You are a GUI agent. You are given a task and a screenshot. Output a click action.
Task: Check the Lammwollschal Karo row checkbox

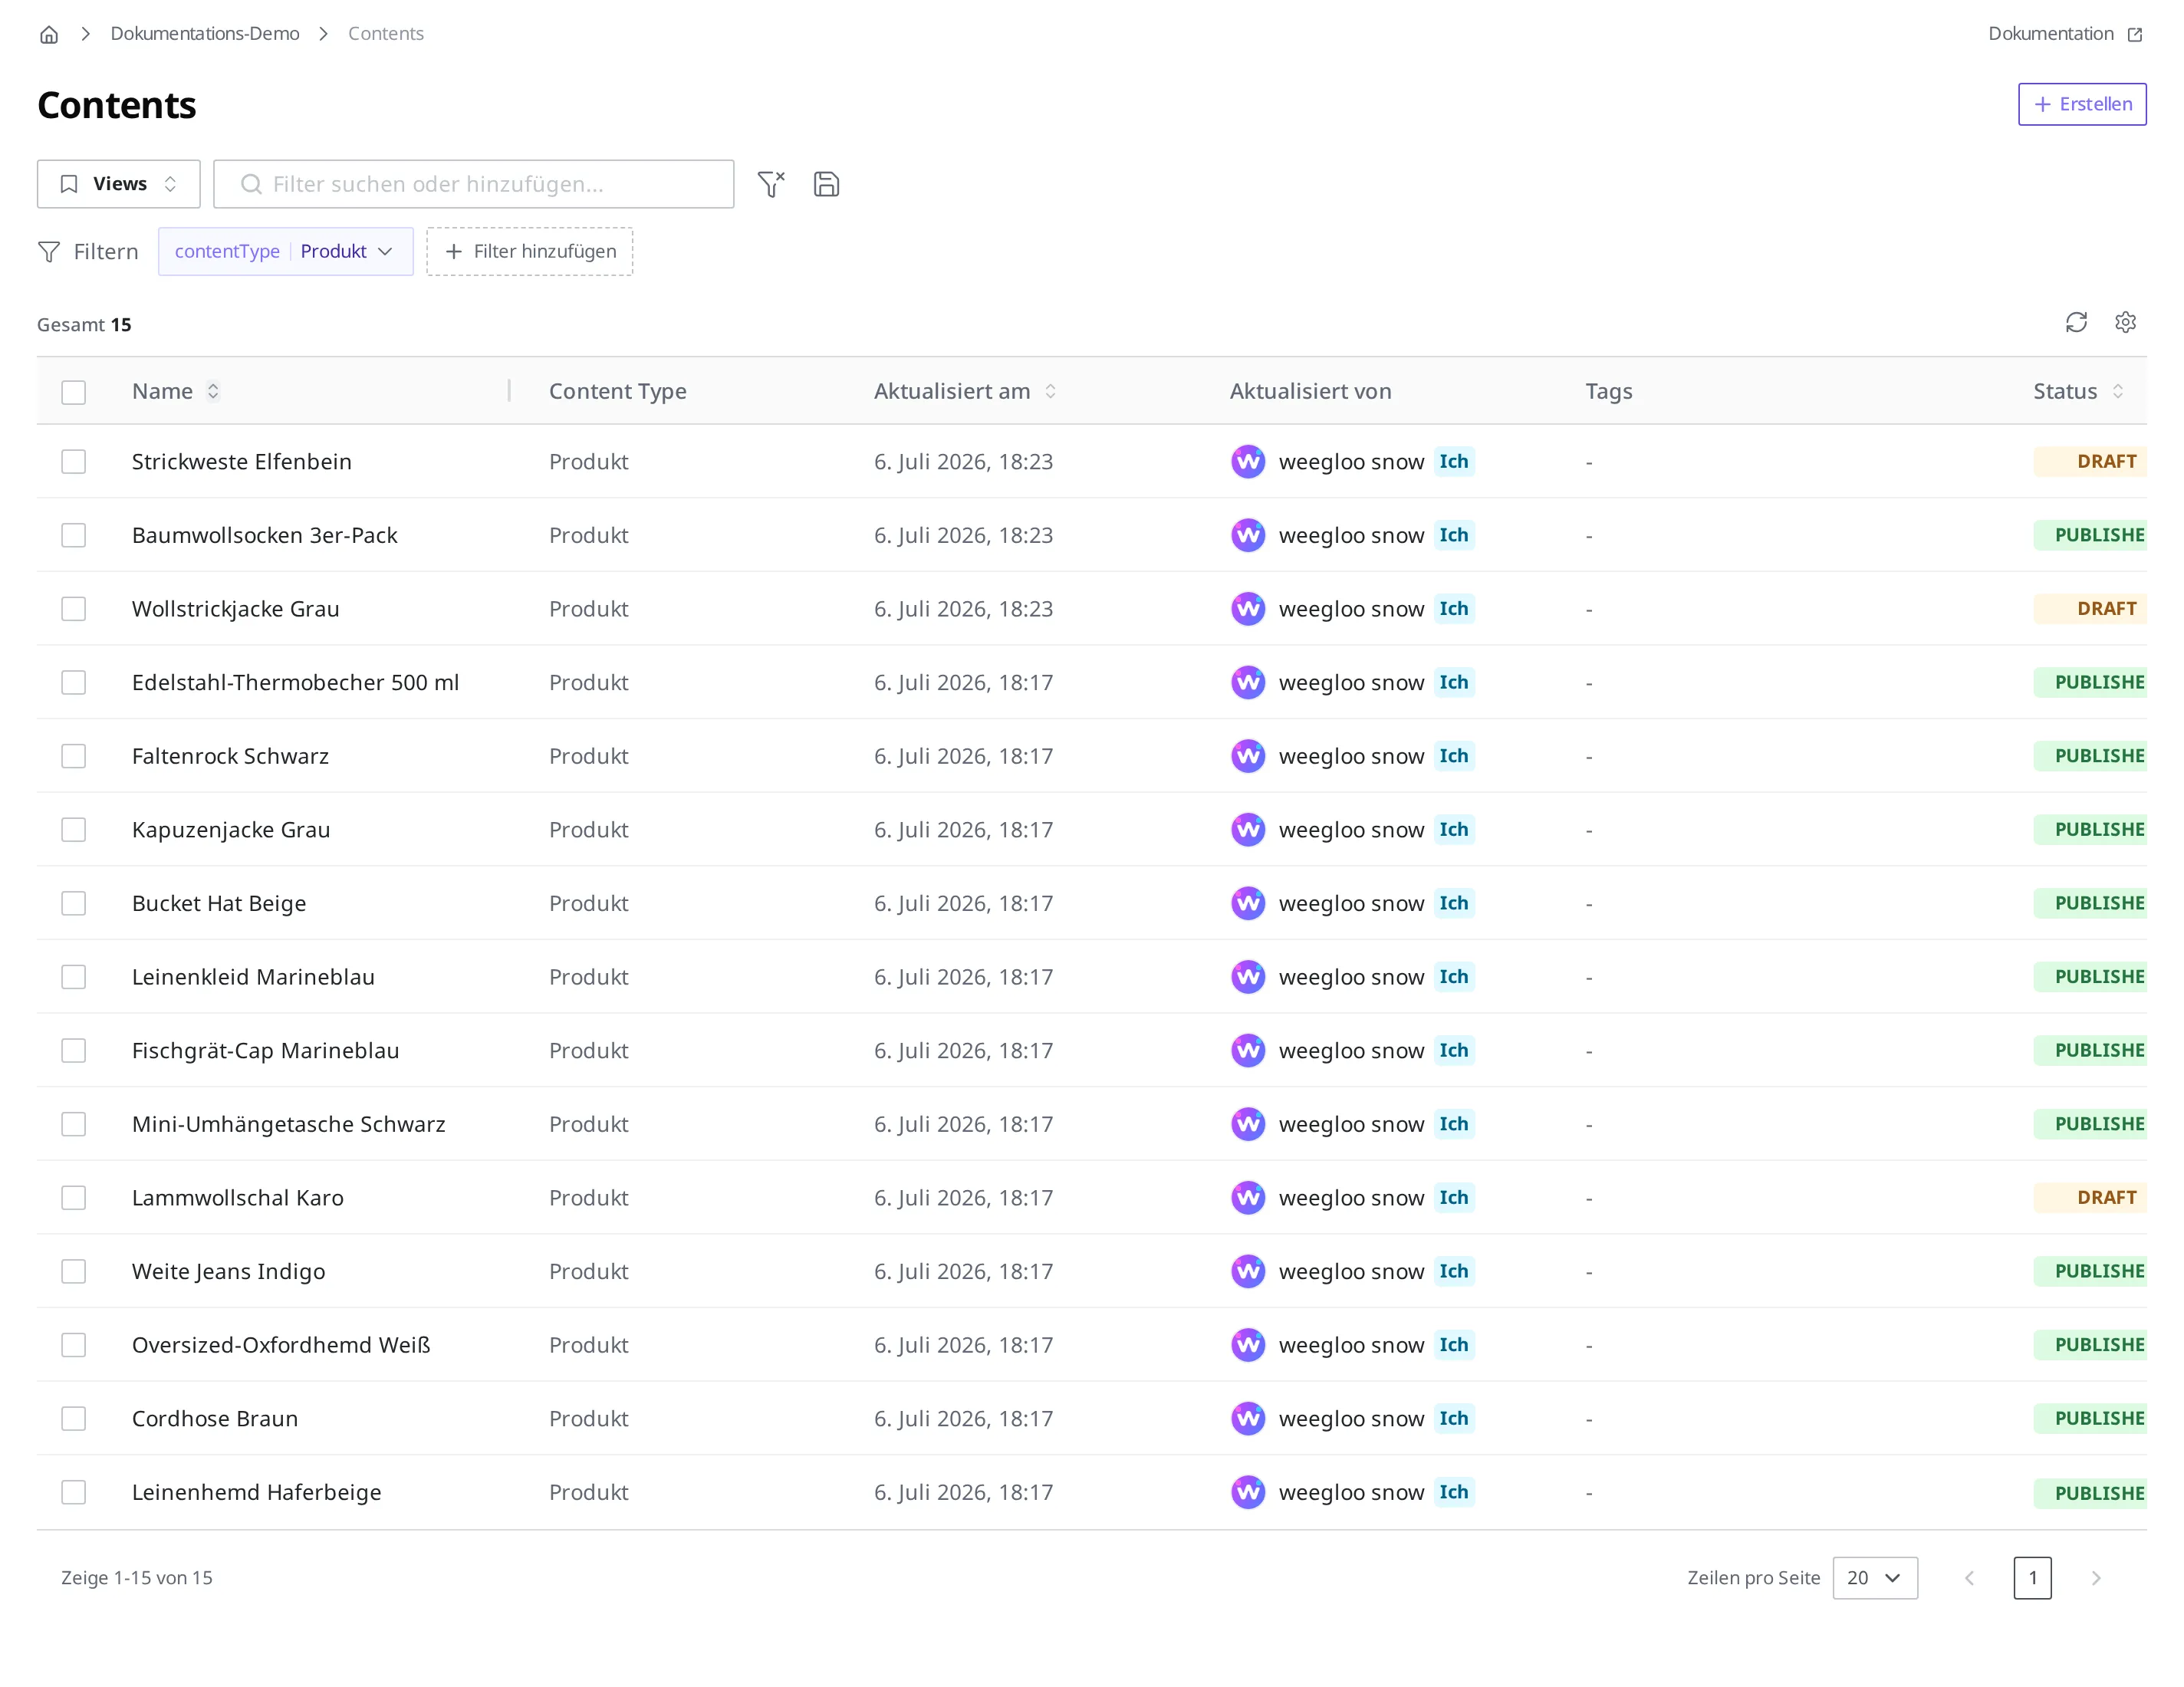pyautogui.click(x=73, y=1198)
